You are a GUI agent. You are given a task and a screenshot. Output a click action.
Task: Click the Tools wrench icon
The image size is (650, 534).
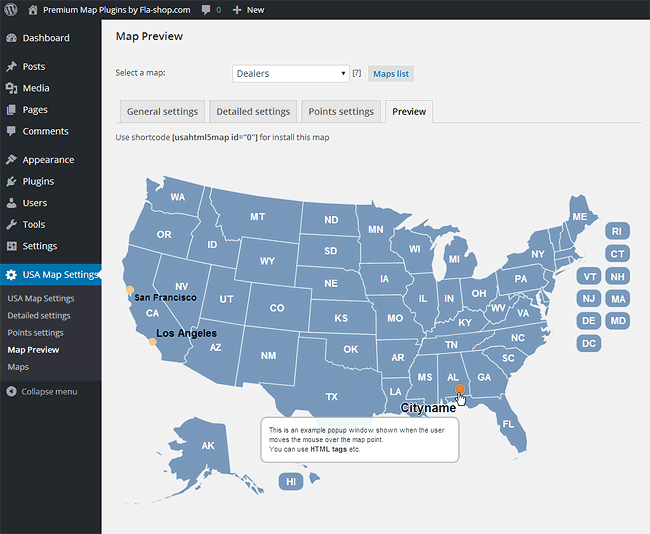tap(12, 224)
